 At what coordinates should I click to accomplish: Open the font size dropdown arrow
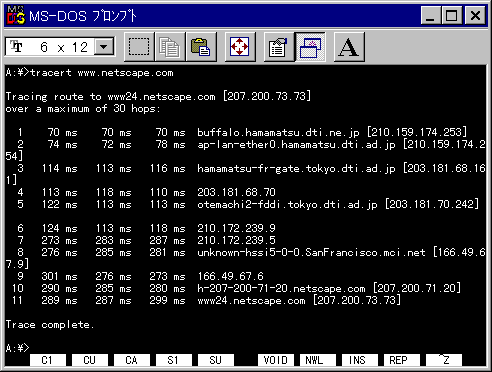tap(104, 47)
